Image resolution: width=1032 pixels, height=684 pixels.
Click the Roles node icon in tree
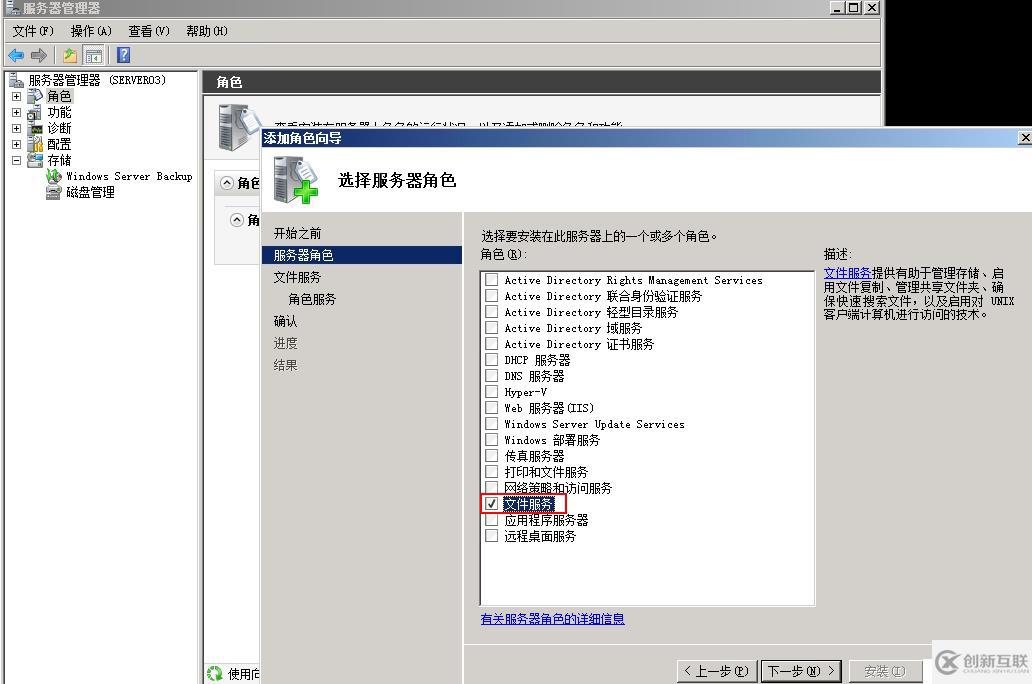(35, 96)
